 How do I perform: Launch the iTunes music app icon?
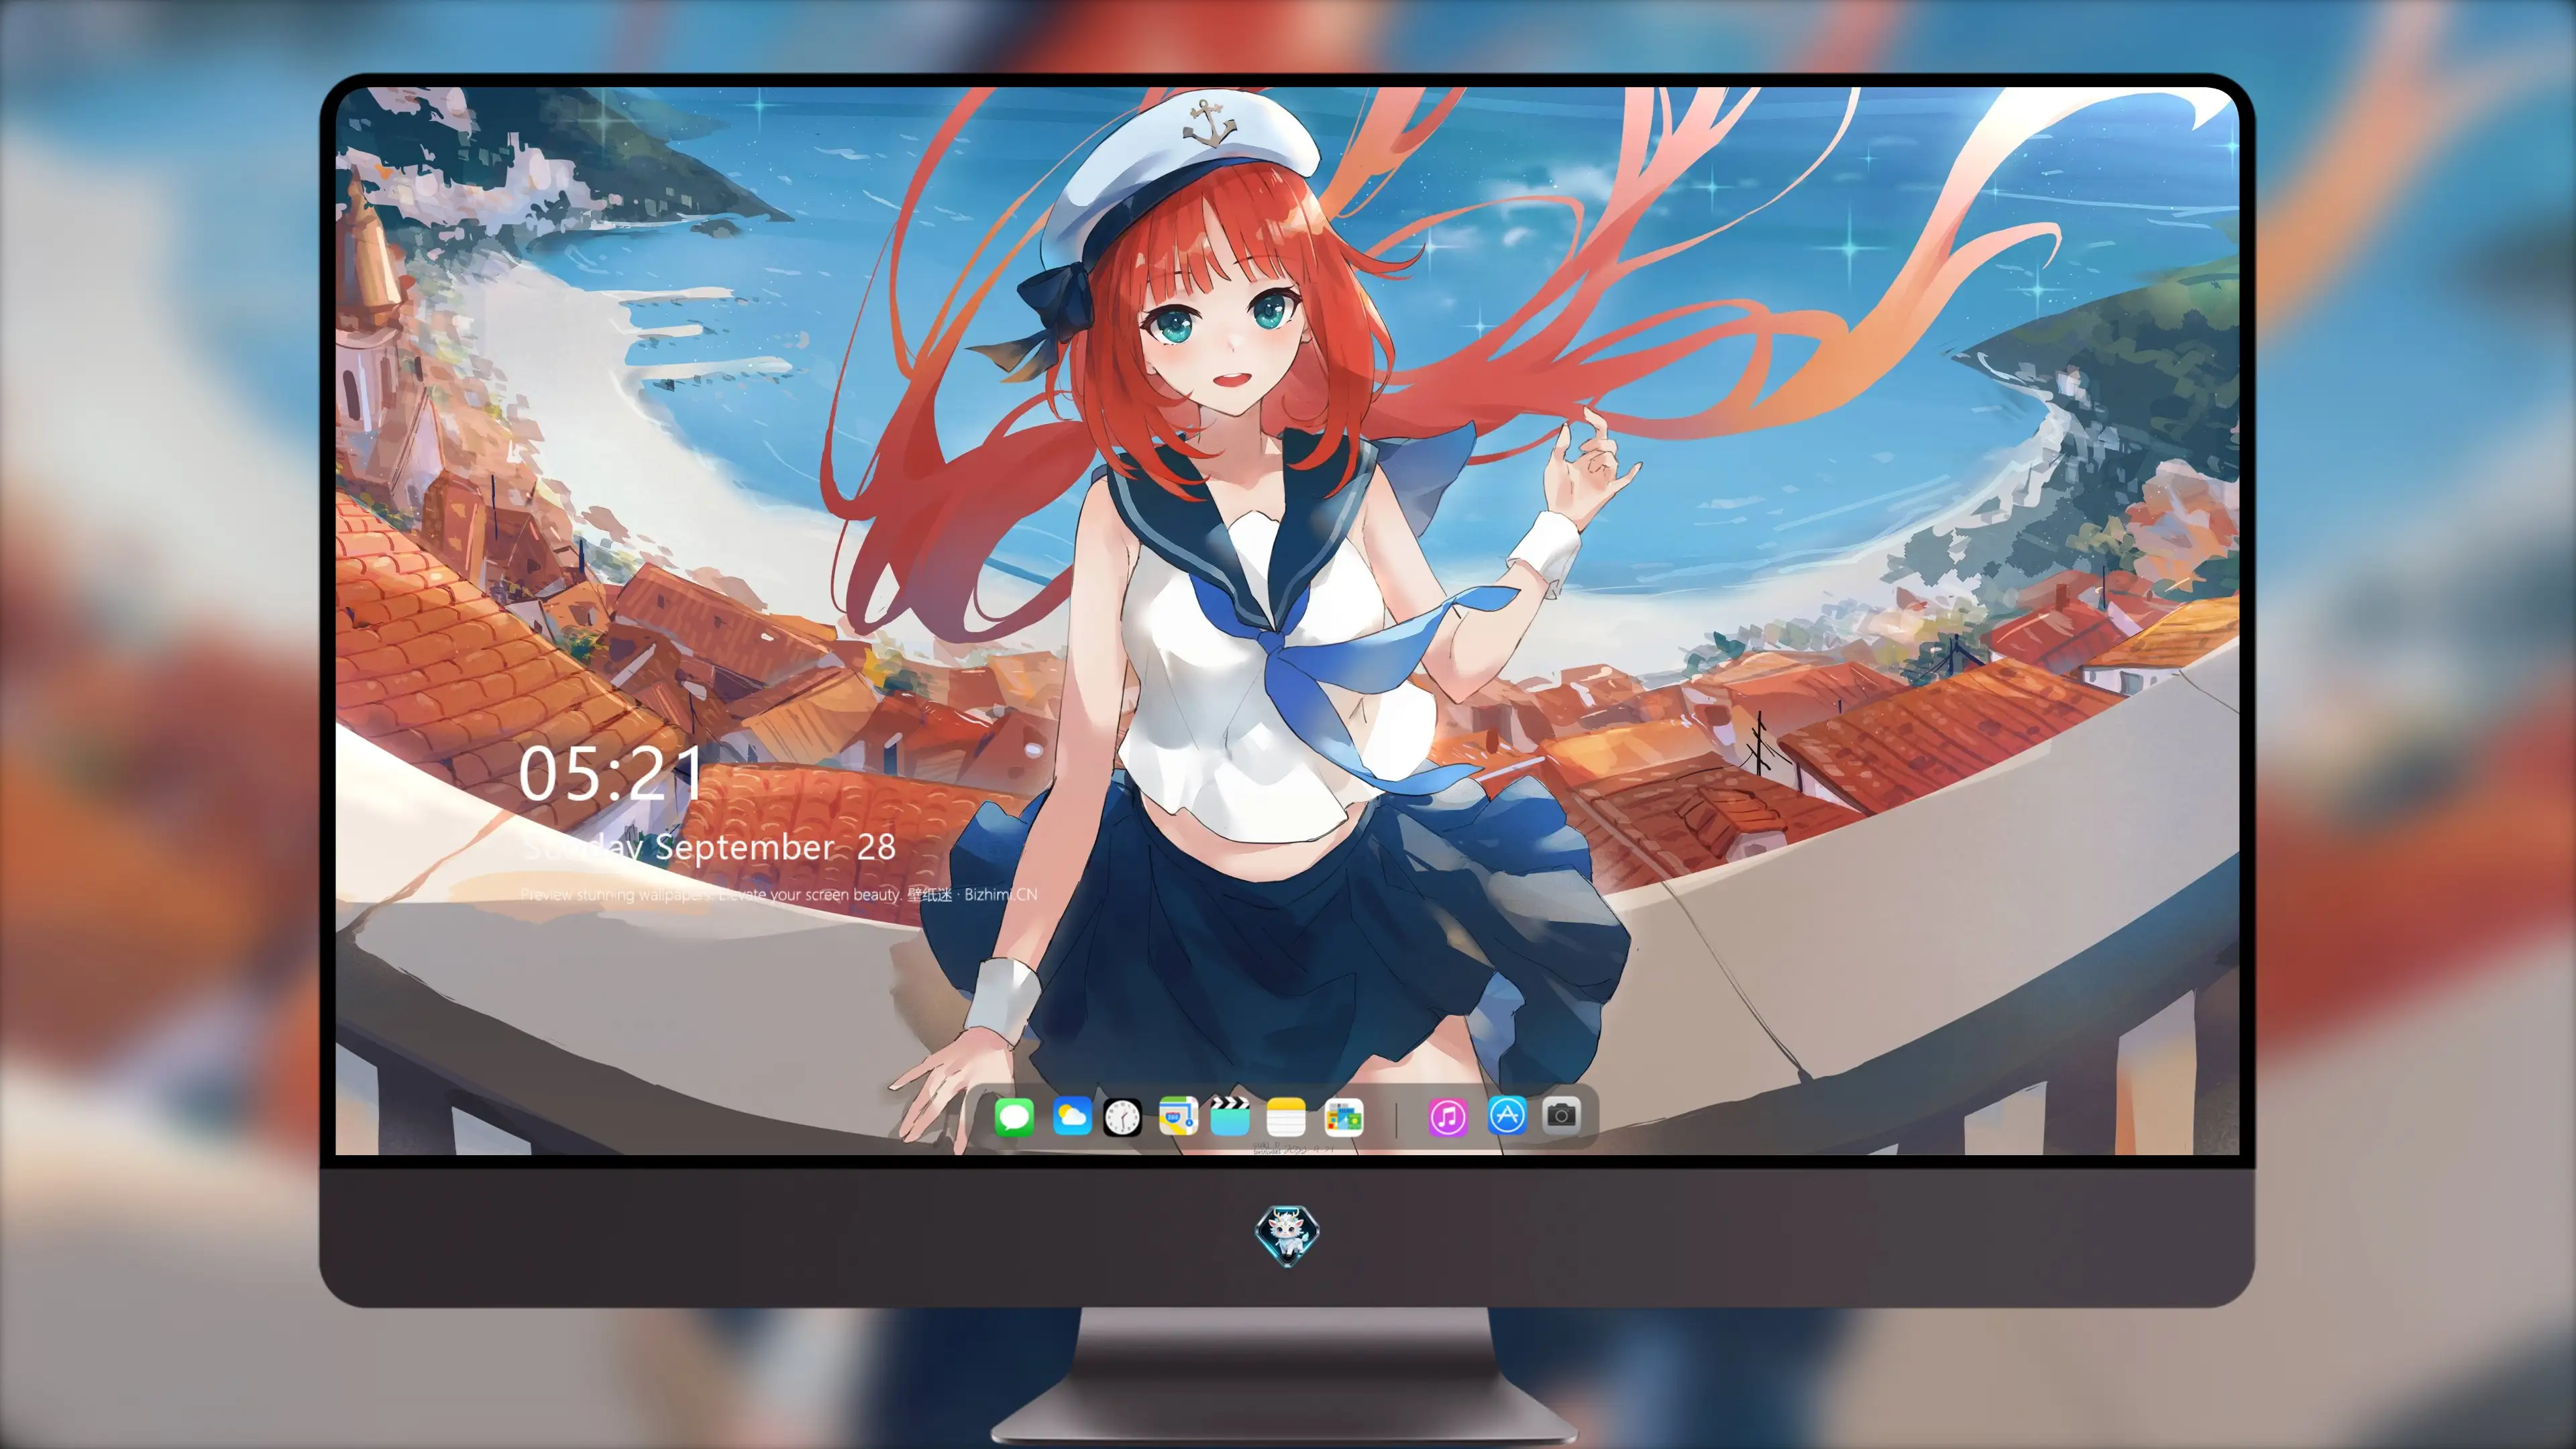click(x=1447, y=1116)
